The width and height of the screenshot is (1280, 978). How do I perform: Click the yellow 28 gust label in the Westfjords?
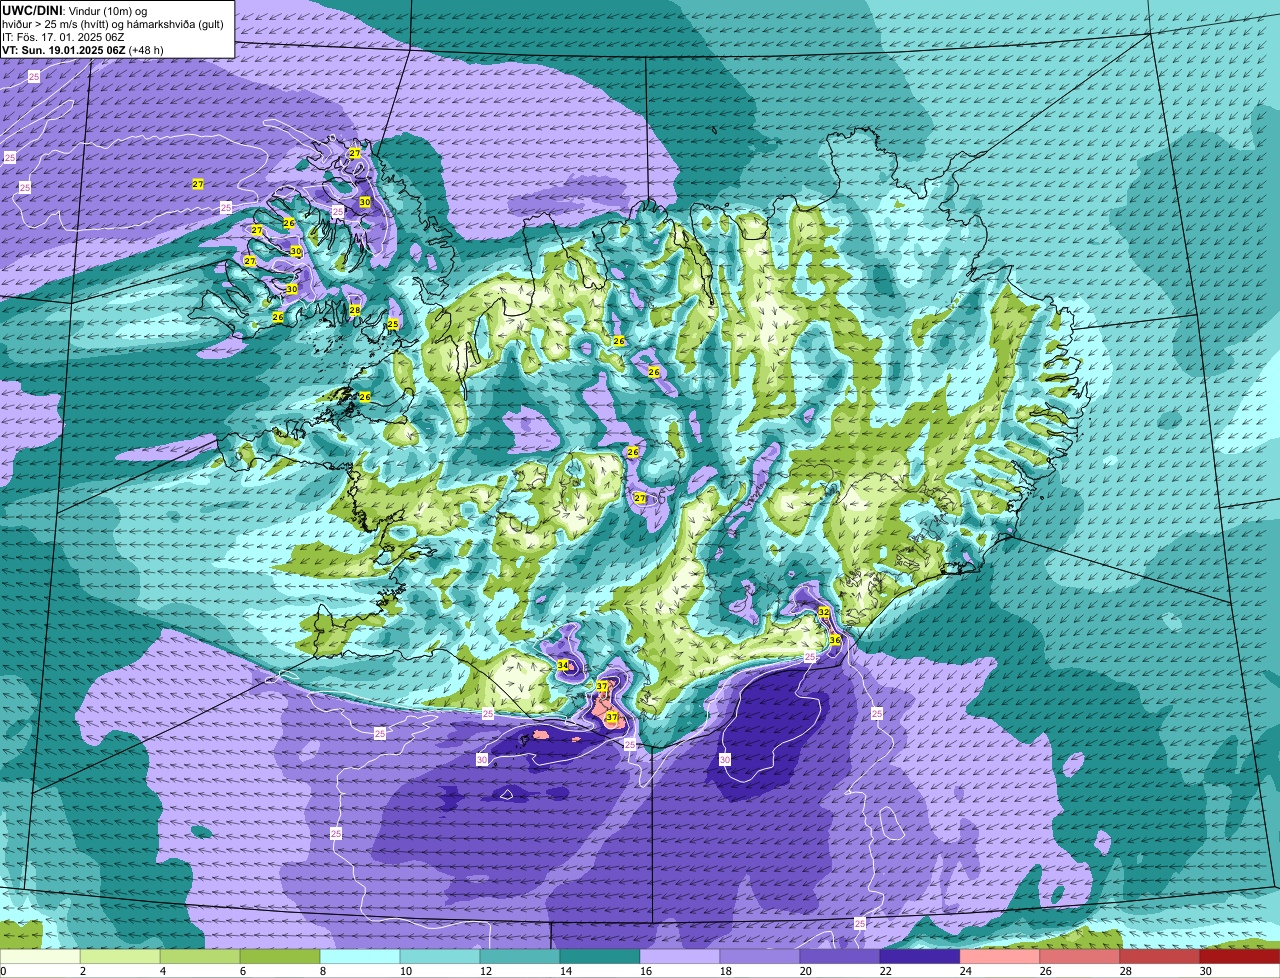(355, 310)
